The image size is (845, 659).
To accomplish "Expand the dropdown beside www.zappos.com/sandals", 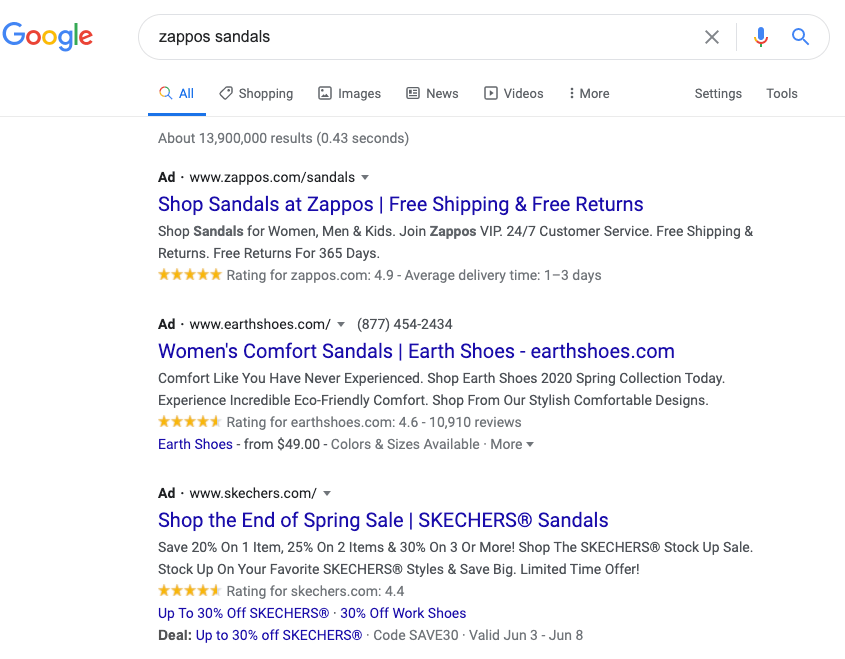I will [x=366, y=177].
